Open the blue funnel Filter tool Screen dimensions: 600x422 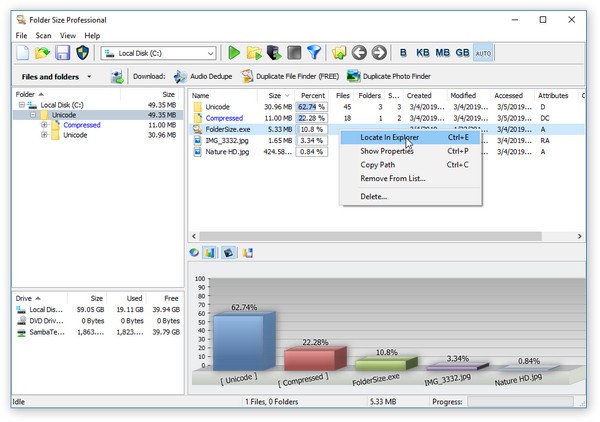(x=313, y=53)
